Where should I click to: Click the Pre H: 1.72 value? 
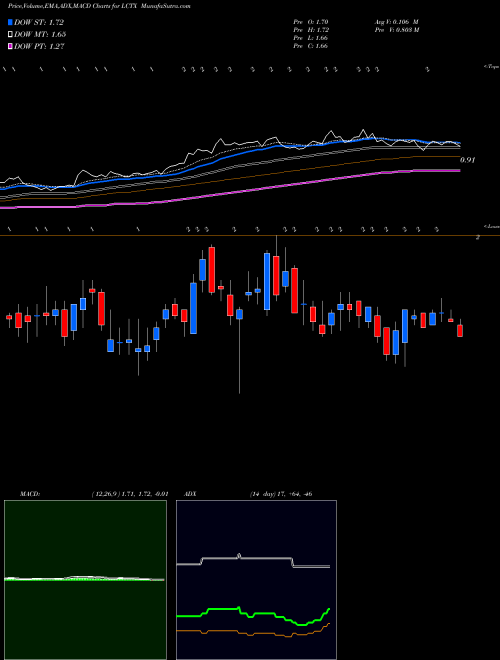pyautogui.click(x=311, y=30)
